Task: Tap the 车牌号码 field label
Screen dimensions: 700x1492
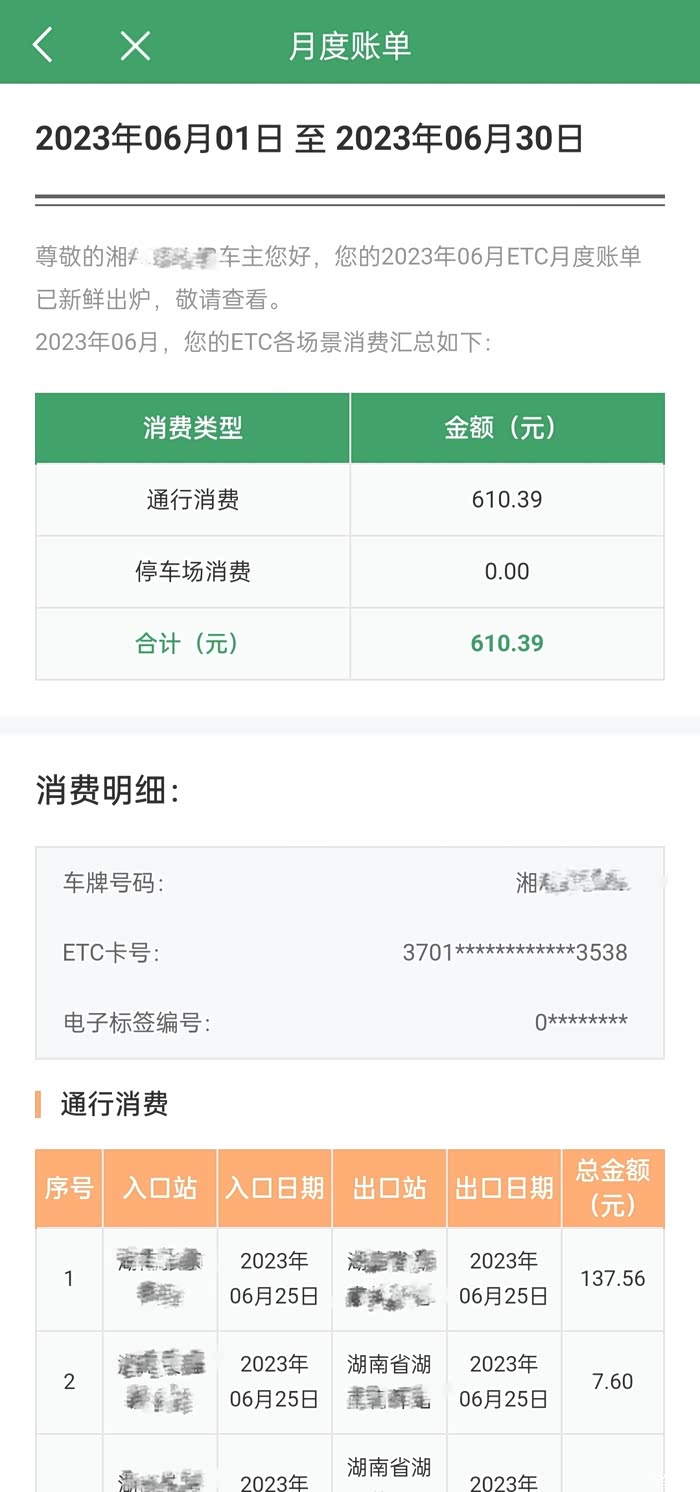Action: pos(113,883)
